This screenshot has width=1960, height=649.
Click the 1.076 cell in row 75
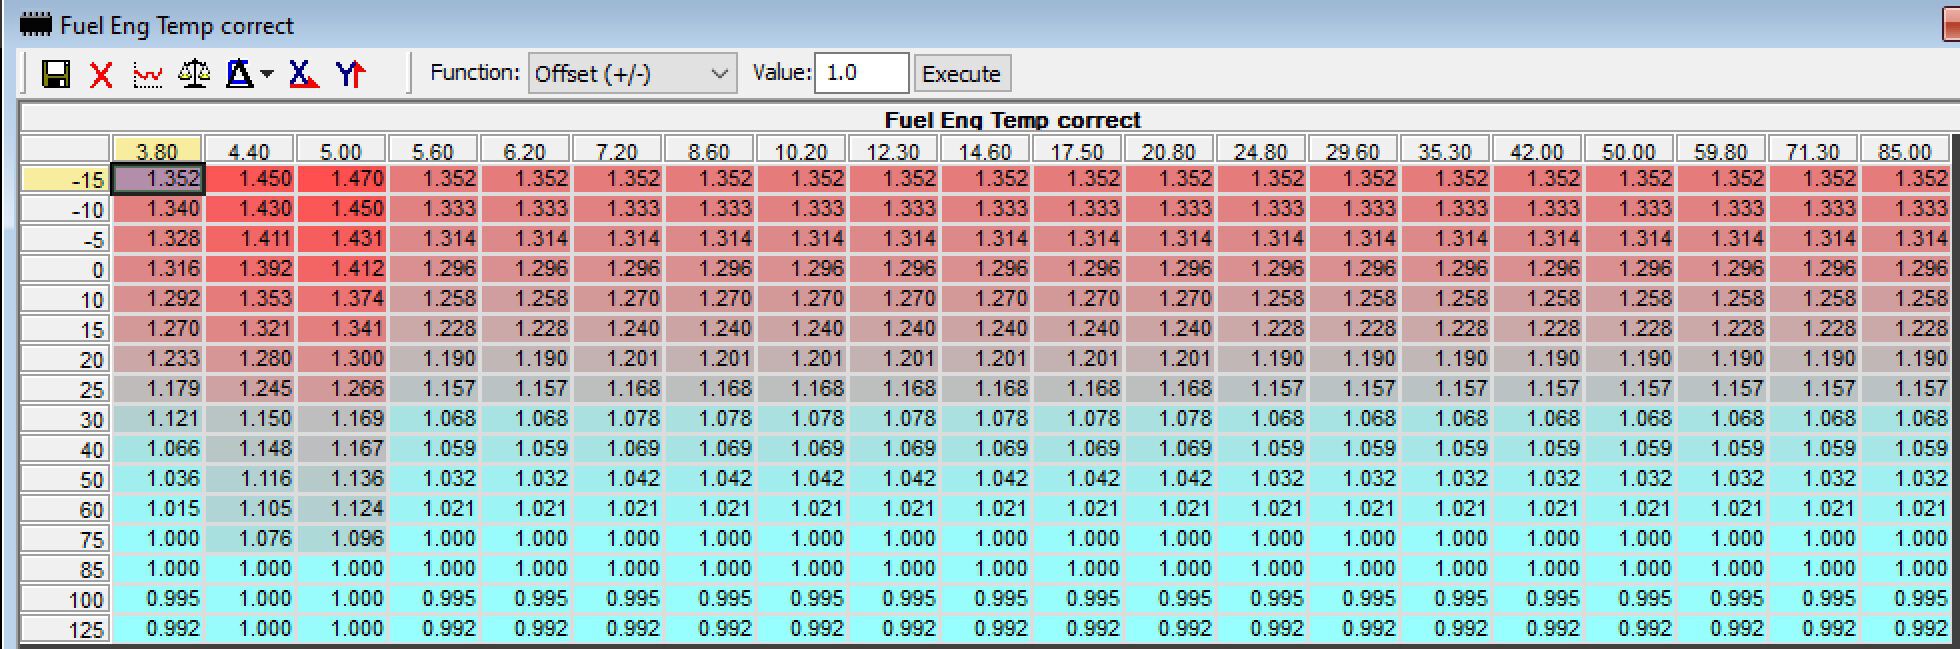coord(250,539)
